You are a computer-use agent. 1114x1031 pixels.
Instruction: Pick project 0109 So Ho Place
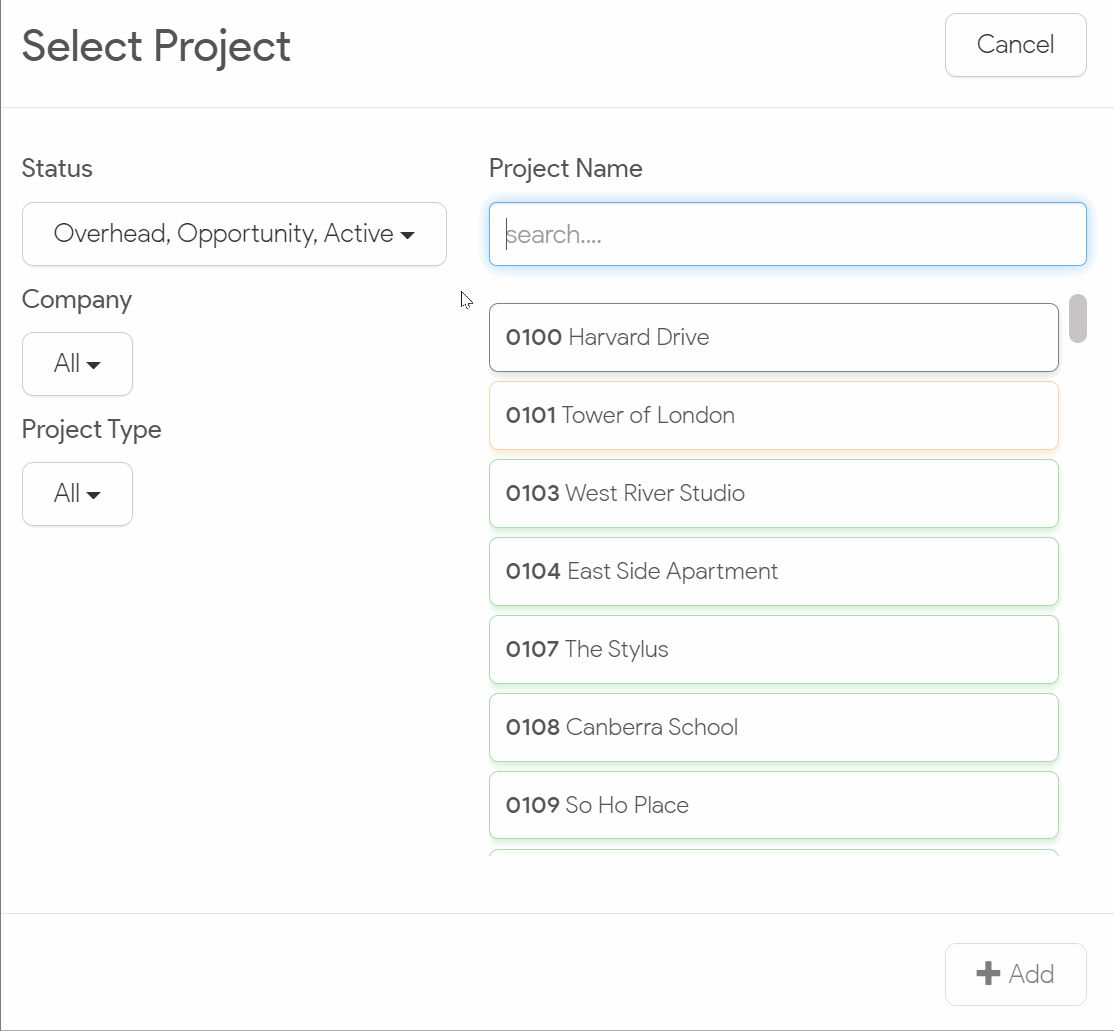773,806
